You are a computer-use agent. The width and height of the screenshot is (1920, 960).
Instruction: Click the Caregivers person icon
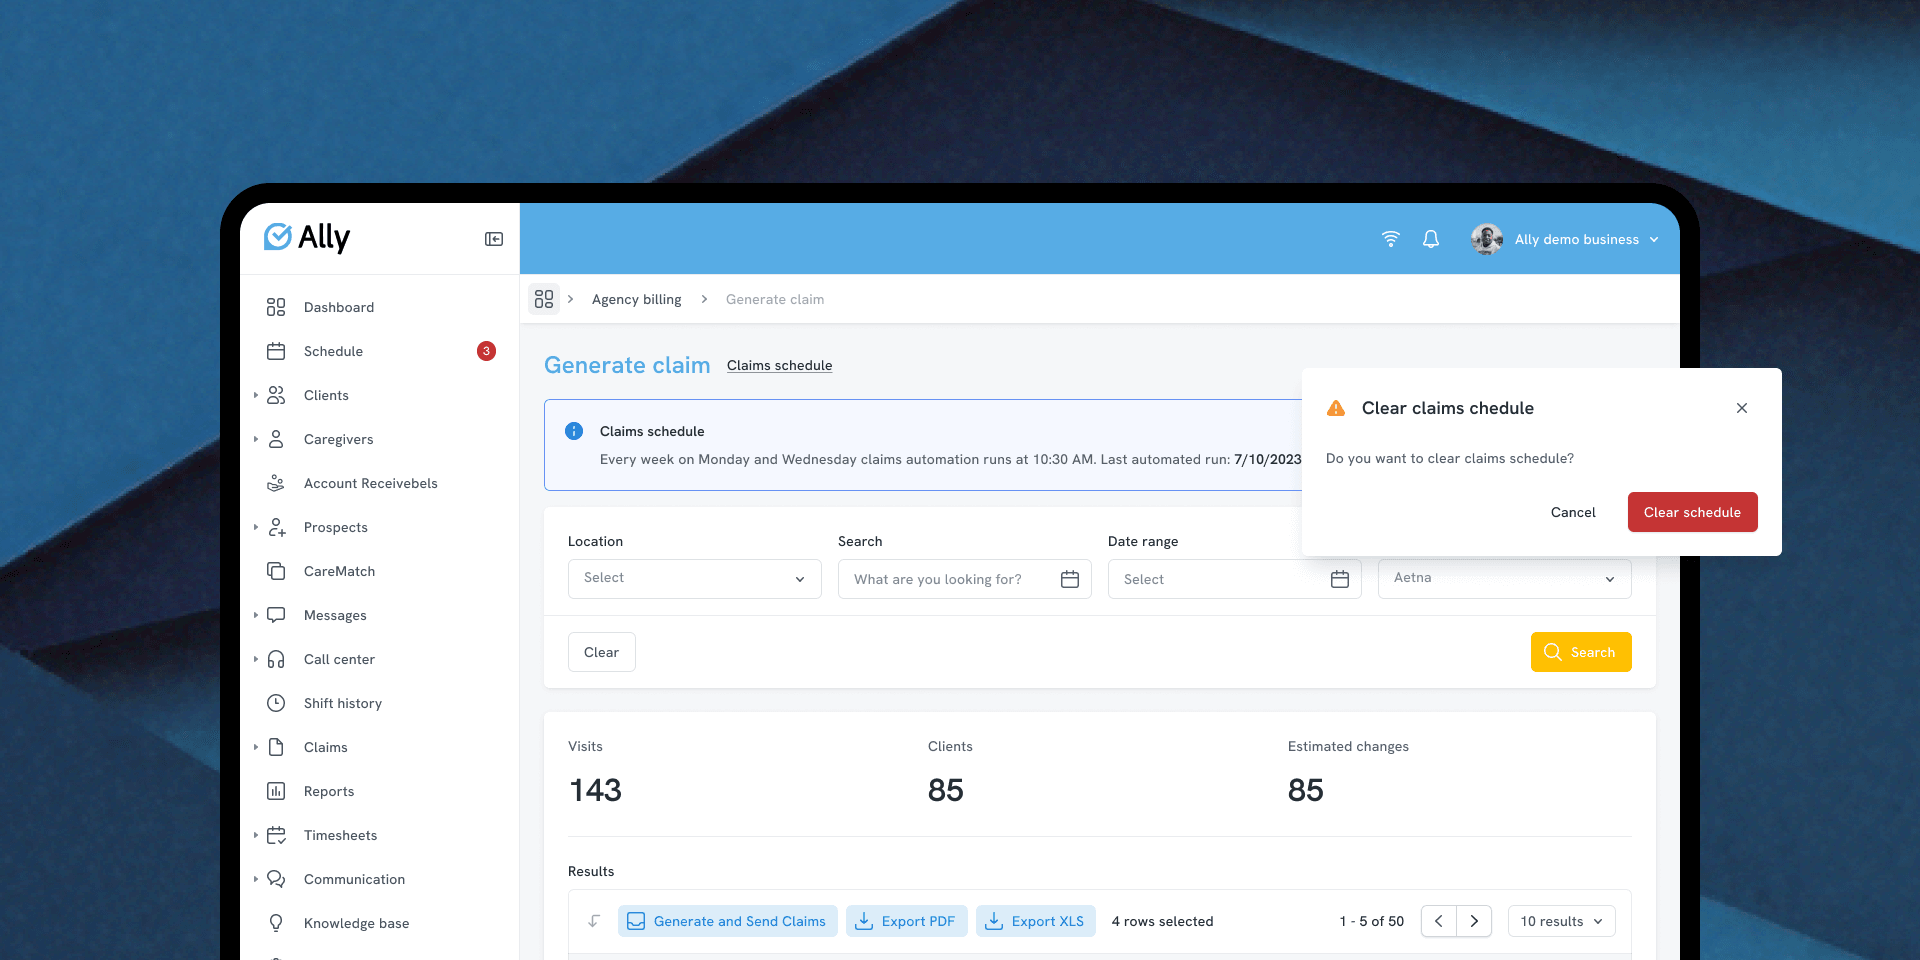pyautogui.click(x=276, y=439)
